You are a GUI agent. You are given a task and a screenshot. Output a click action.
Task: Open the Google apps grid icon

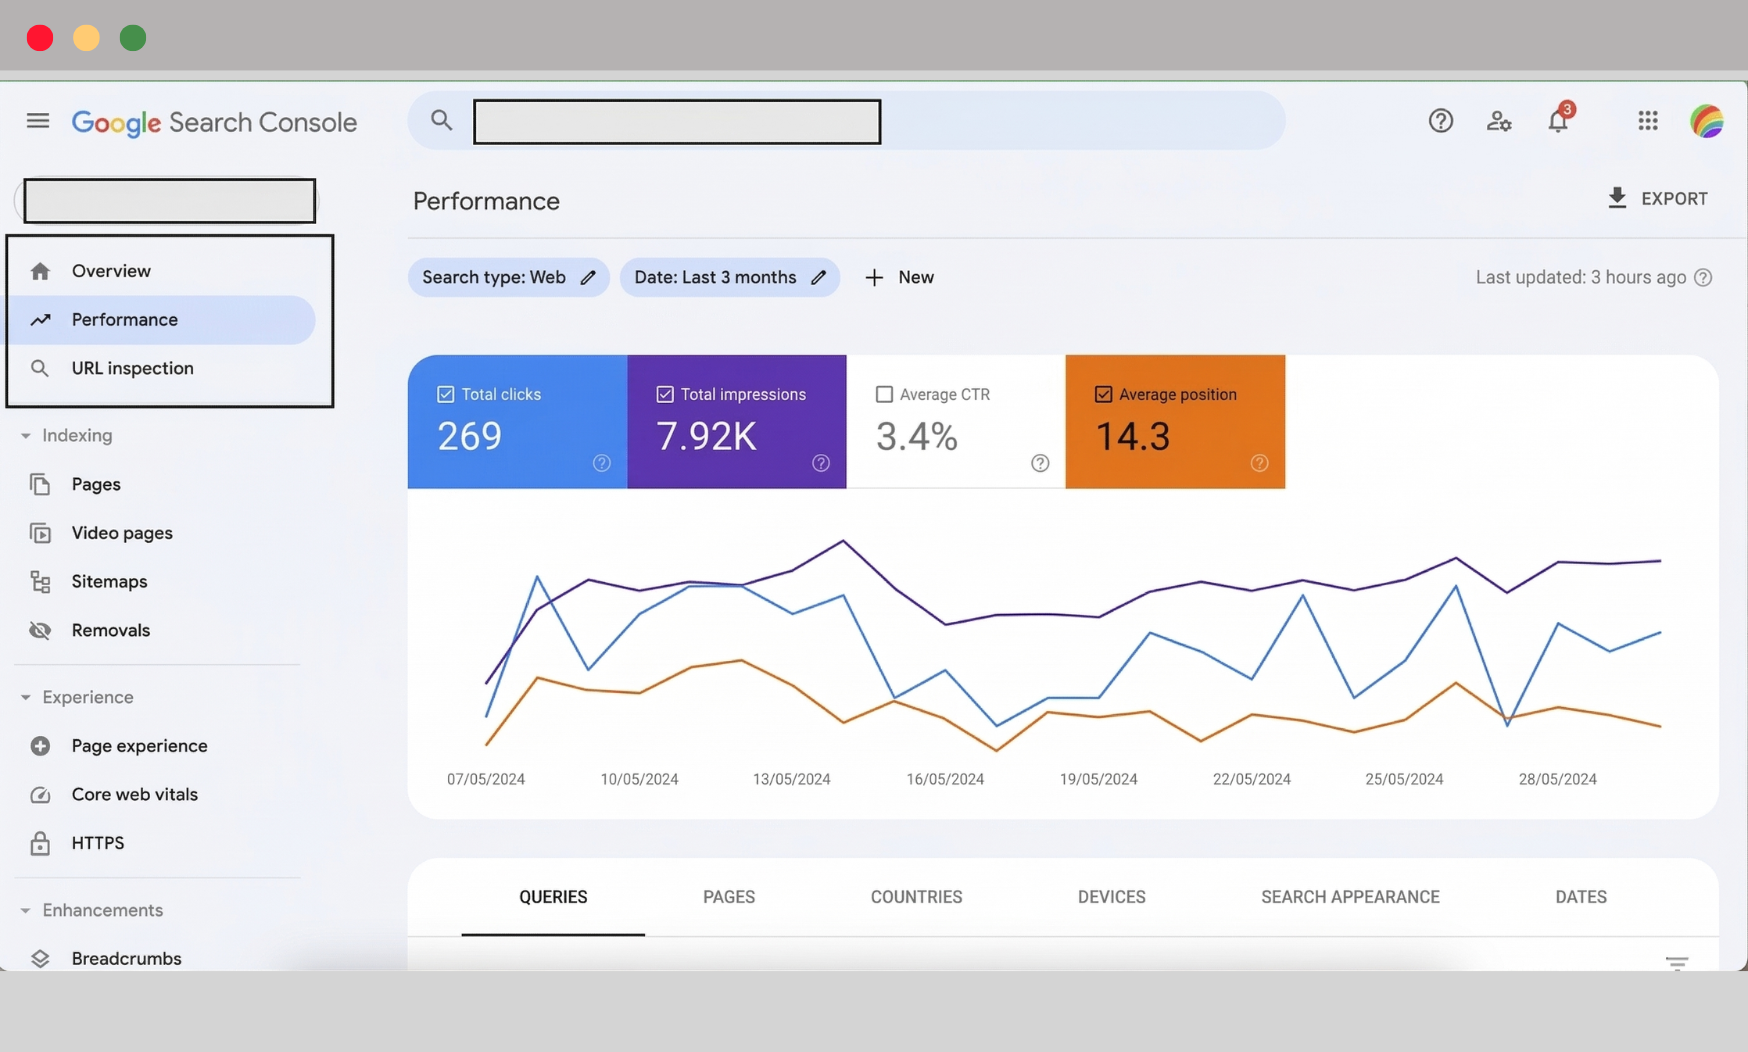pos(1647,121)
